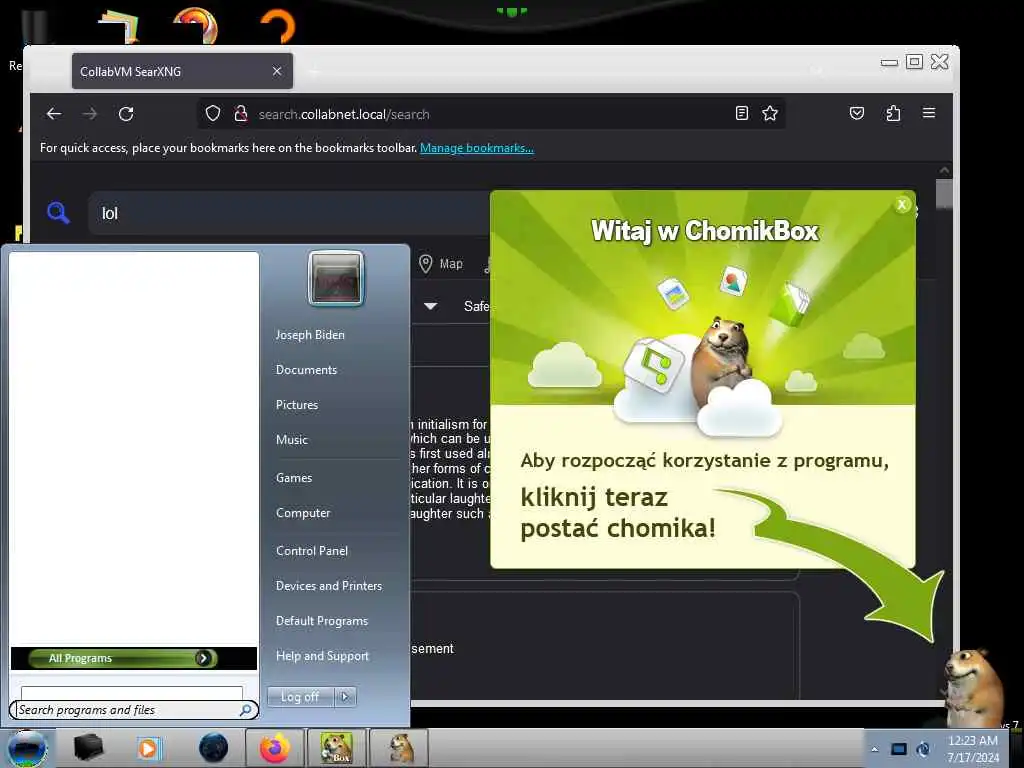1024x768 pixels.
Task: Open the hamster taskbar button
Action: 400,748
